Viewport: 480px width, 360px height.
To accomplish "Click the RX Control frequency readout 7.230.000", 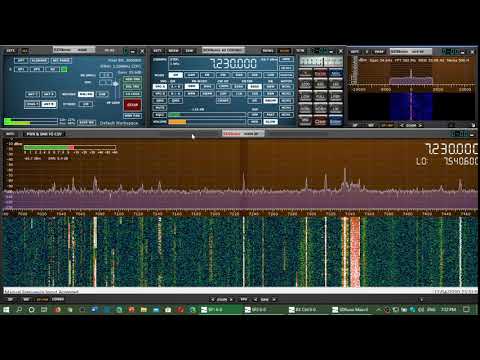I will (233, 63).
